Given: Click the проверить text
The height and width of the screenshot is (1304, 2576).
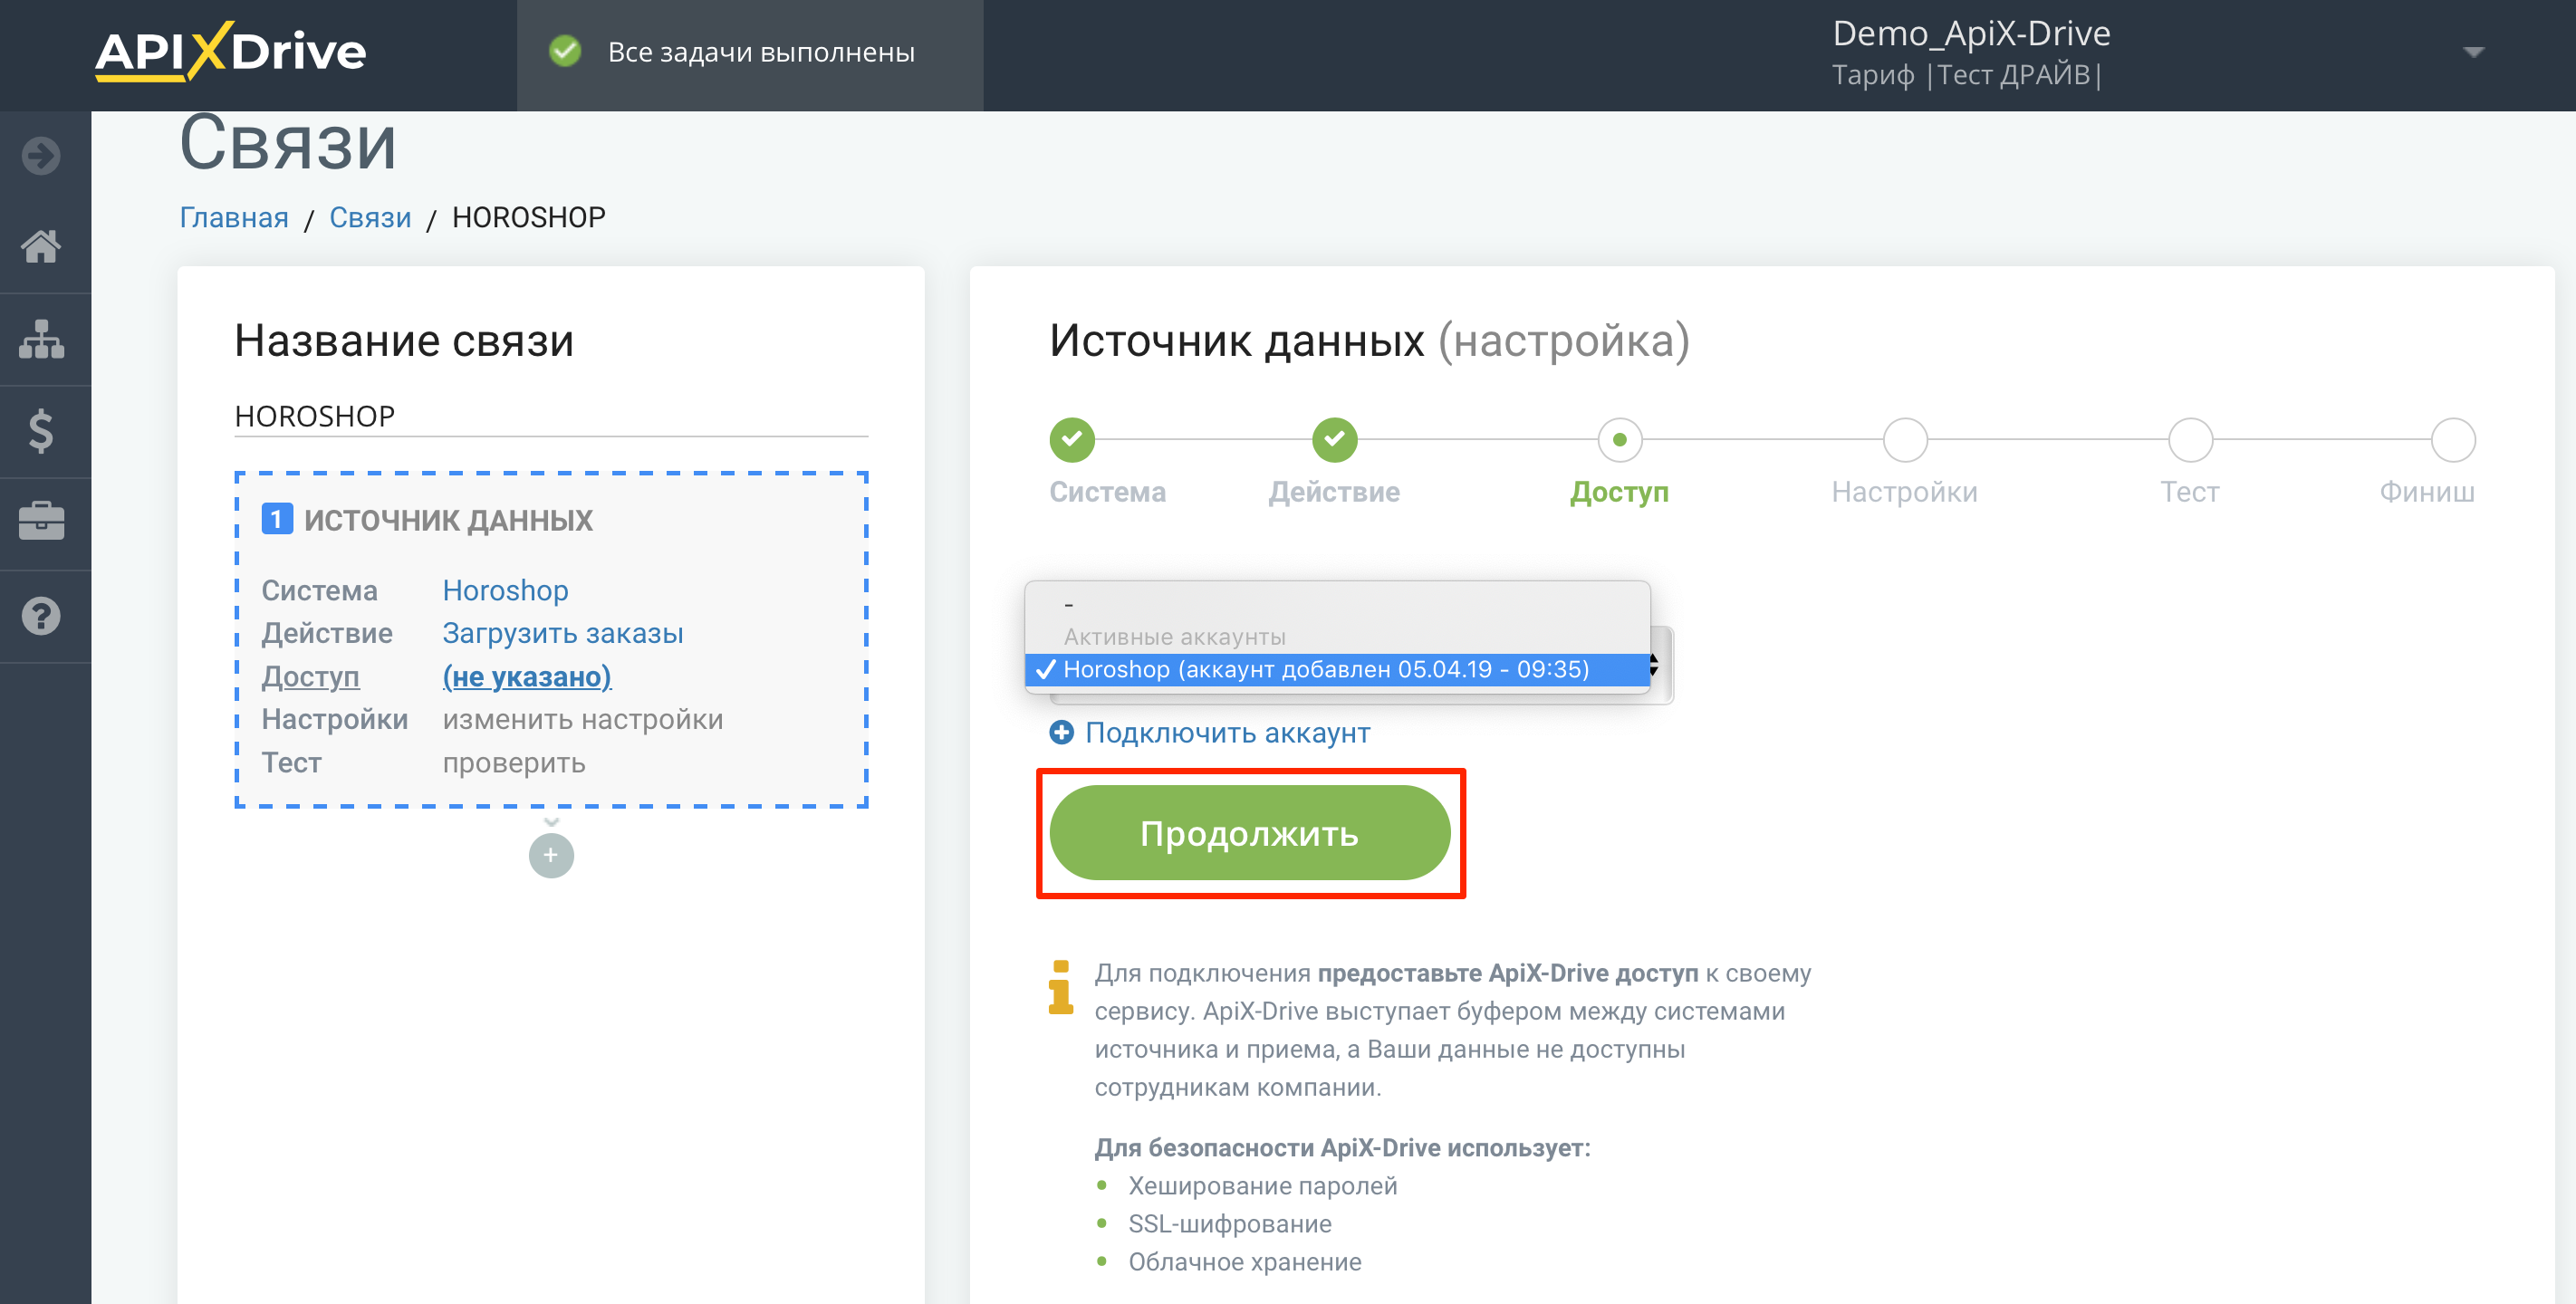Looking at the screenshot, I should point(514,763).
